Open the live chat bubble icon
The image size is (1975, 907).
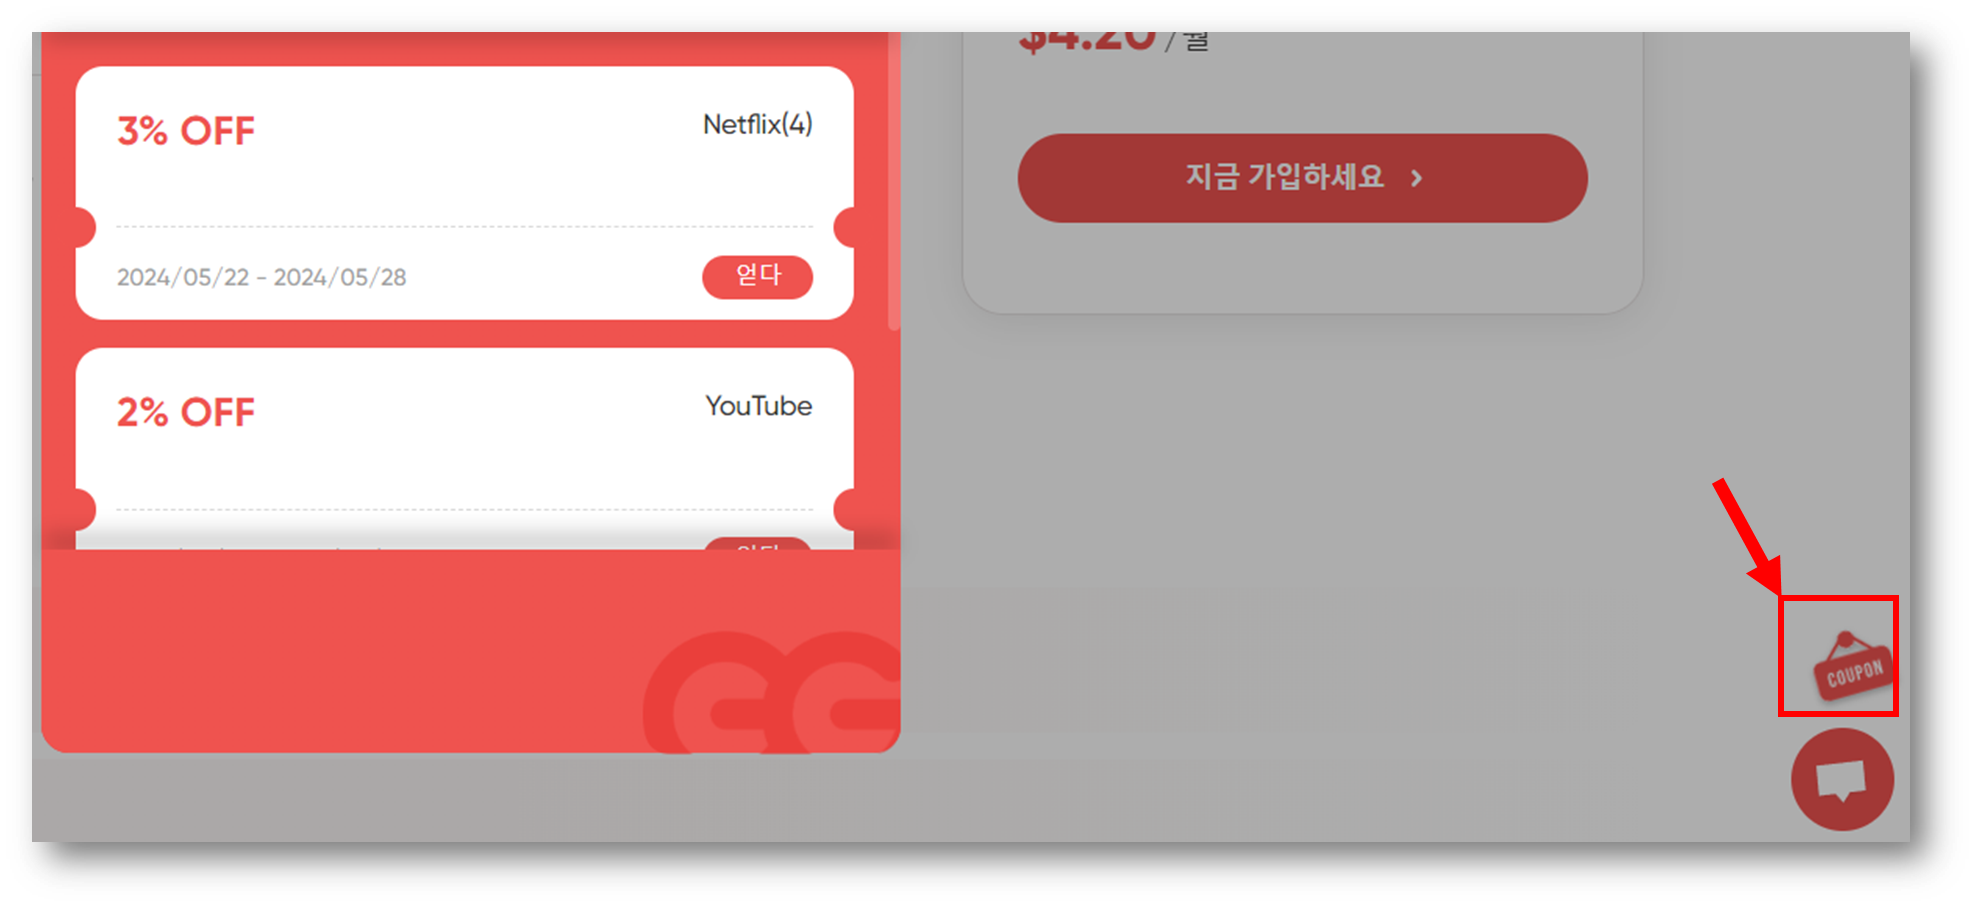click(x=1842, y=779)
